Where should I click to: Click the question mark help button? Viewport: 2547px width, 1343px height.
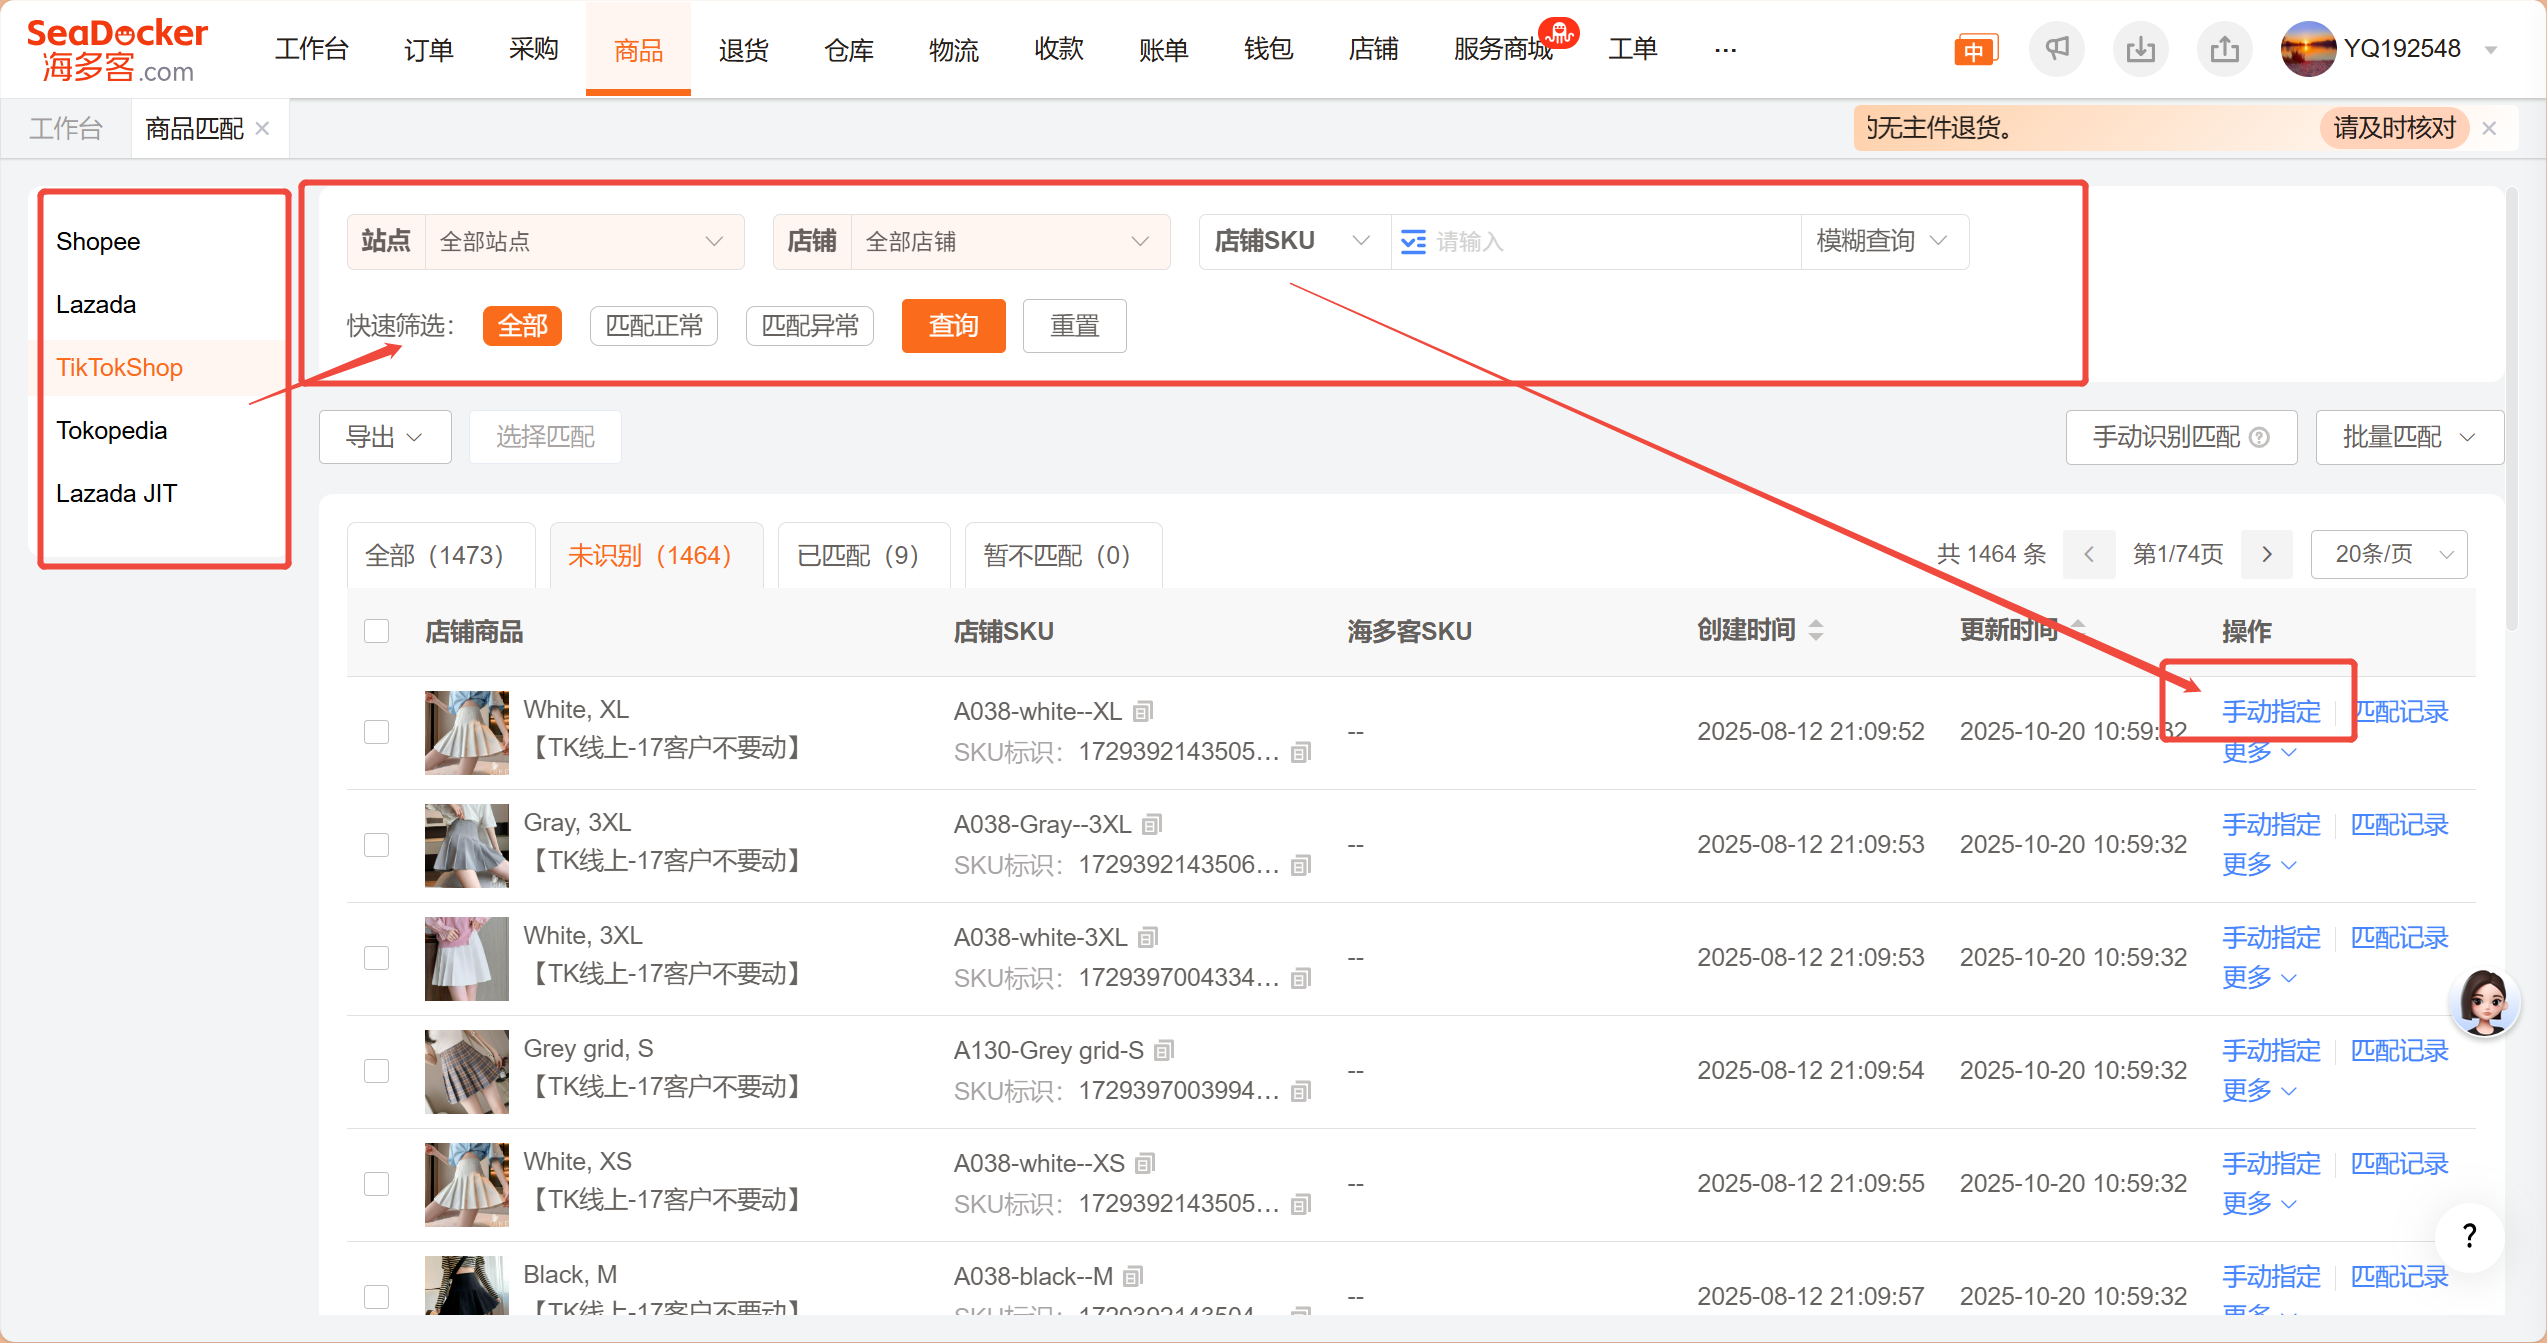pos(2469,1236)
